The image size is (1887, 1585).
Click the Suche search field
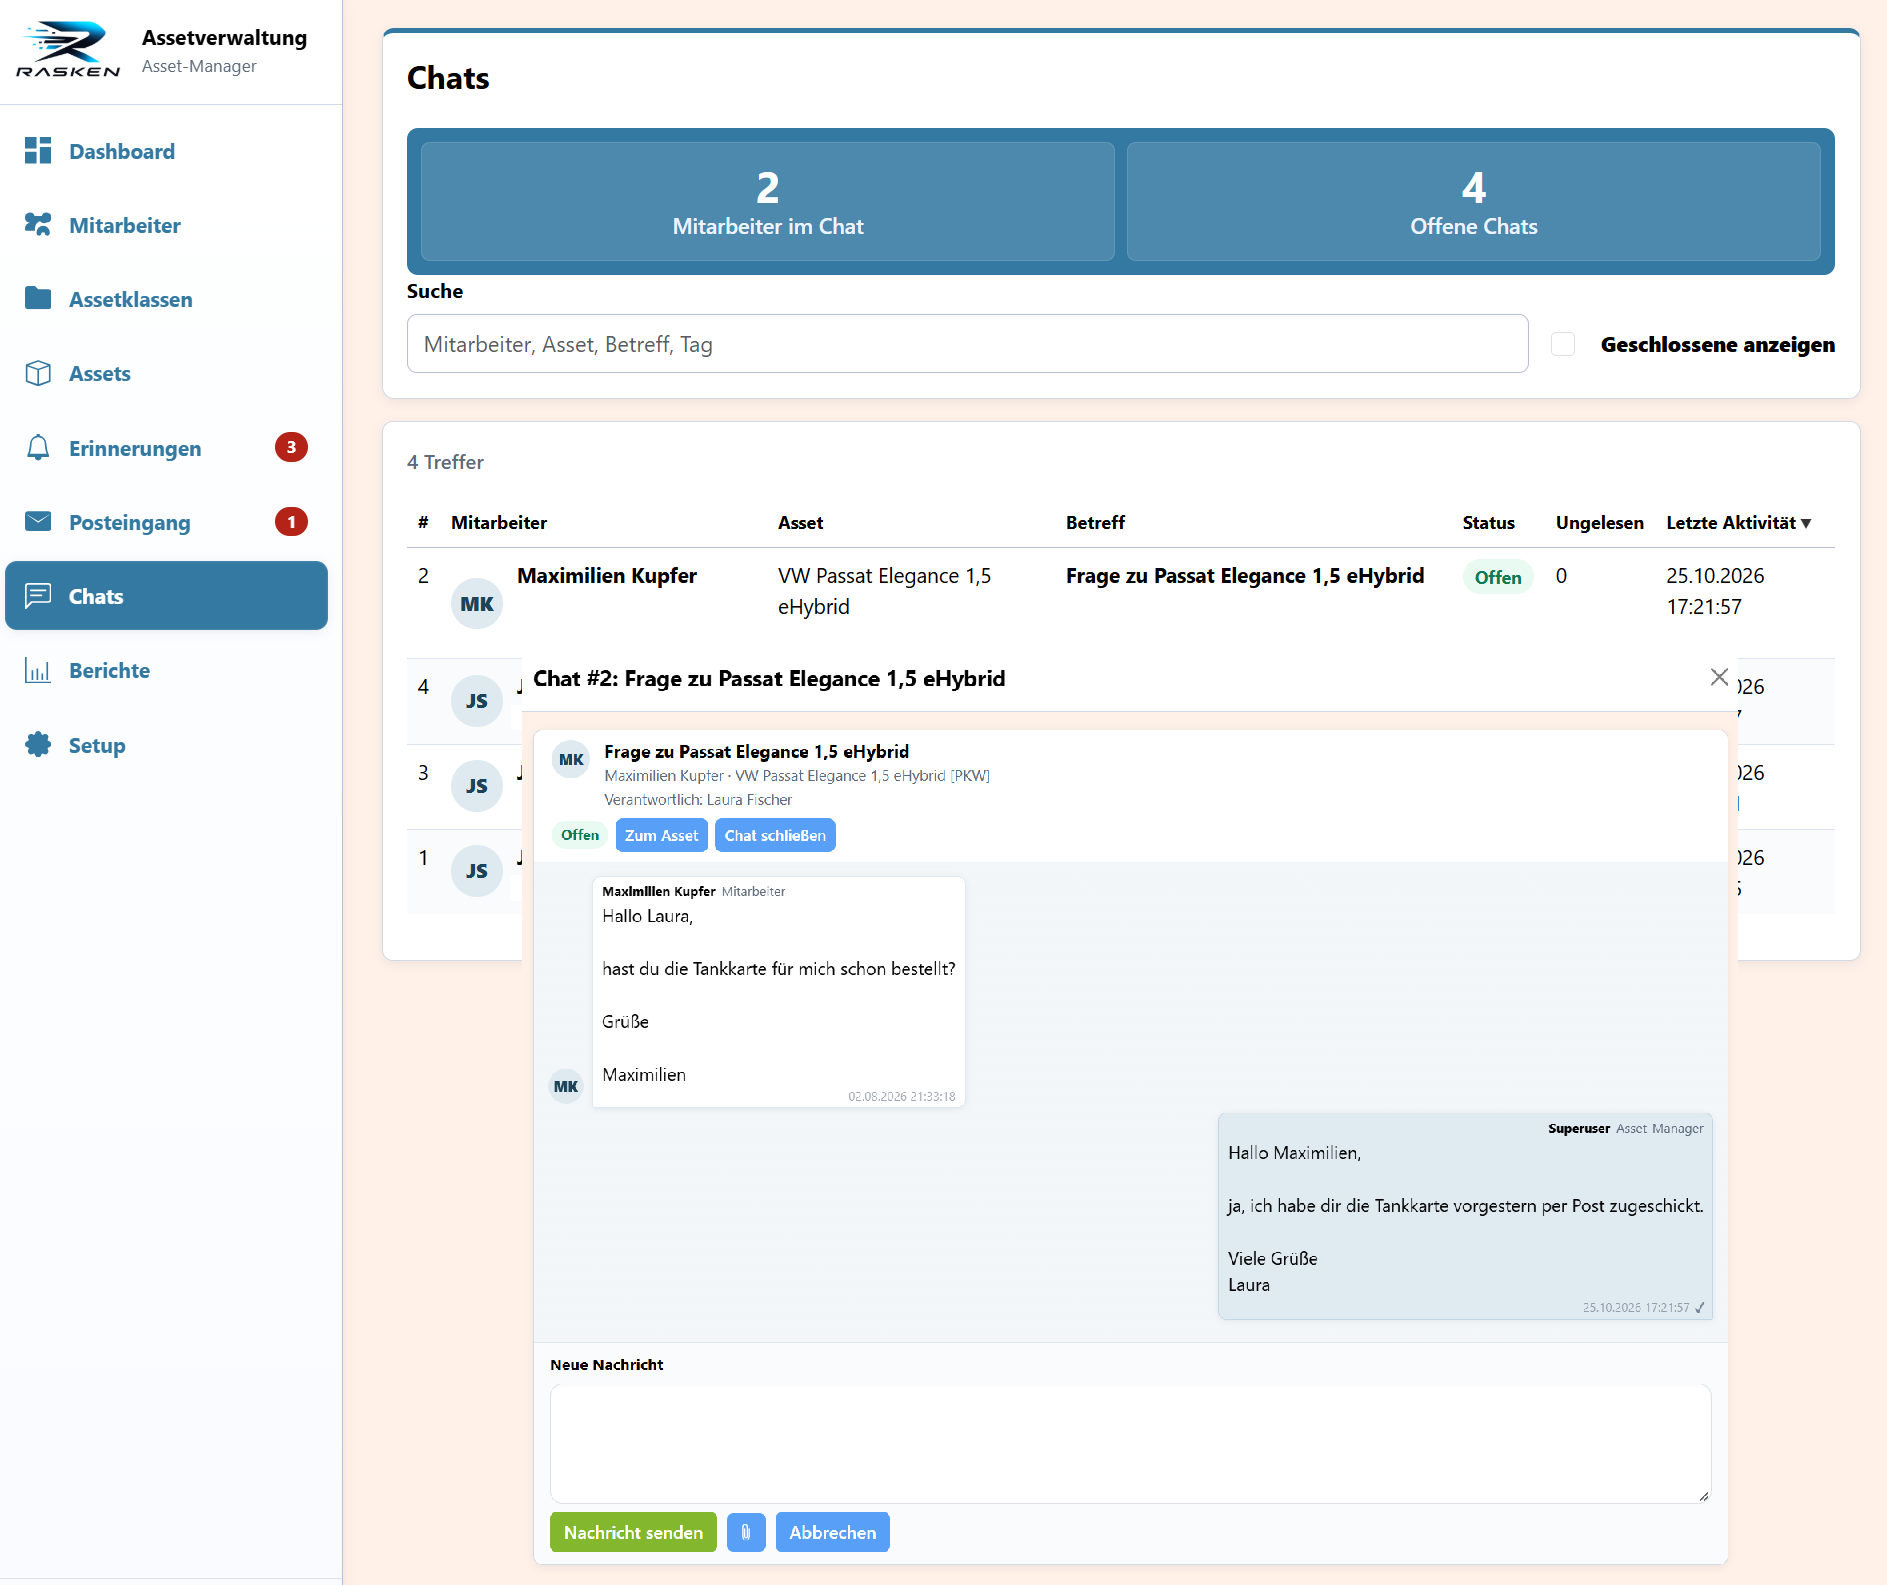tap(967, 344)
